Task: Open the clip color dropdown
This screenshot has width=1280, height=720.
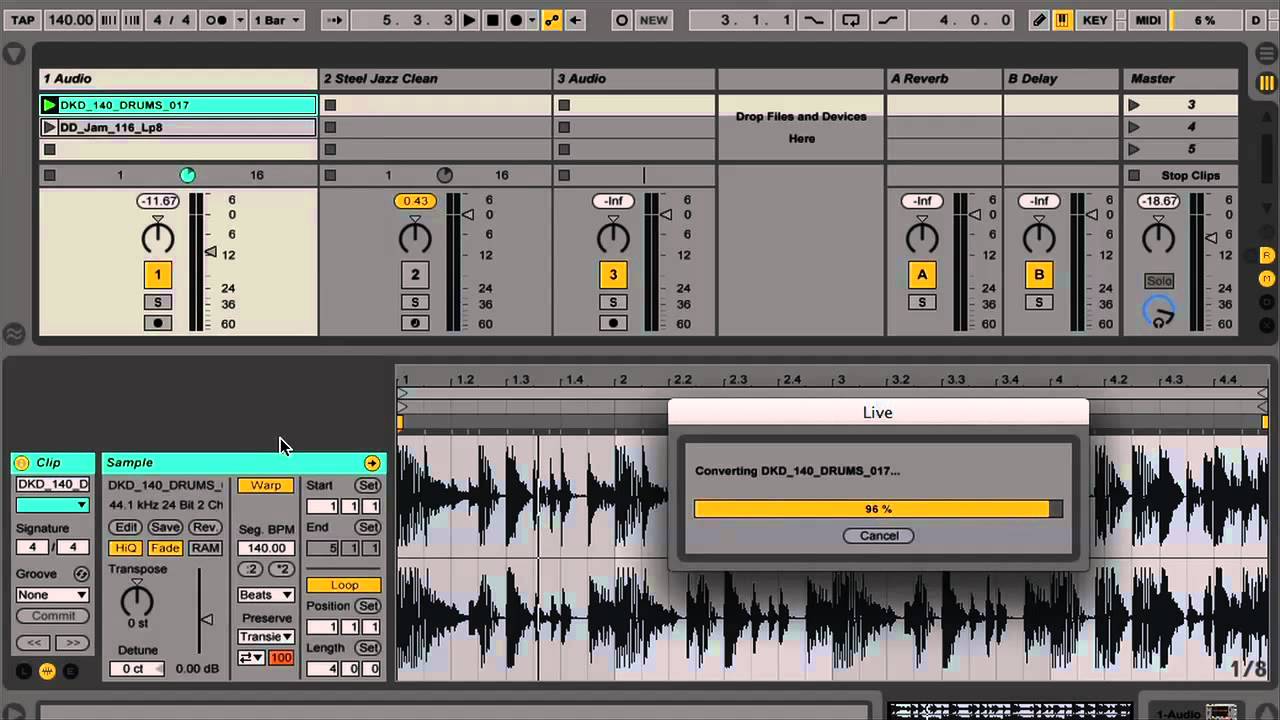Action: tap(52, 505)
